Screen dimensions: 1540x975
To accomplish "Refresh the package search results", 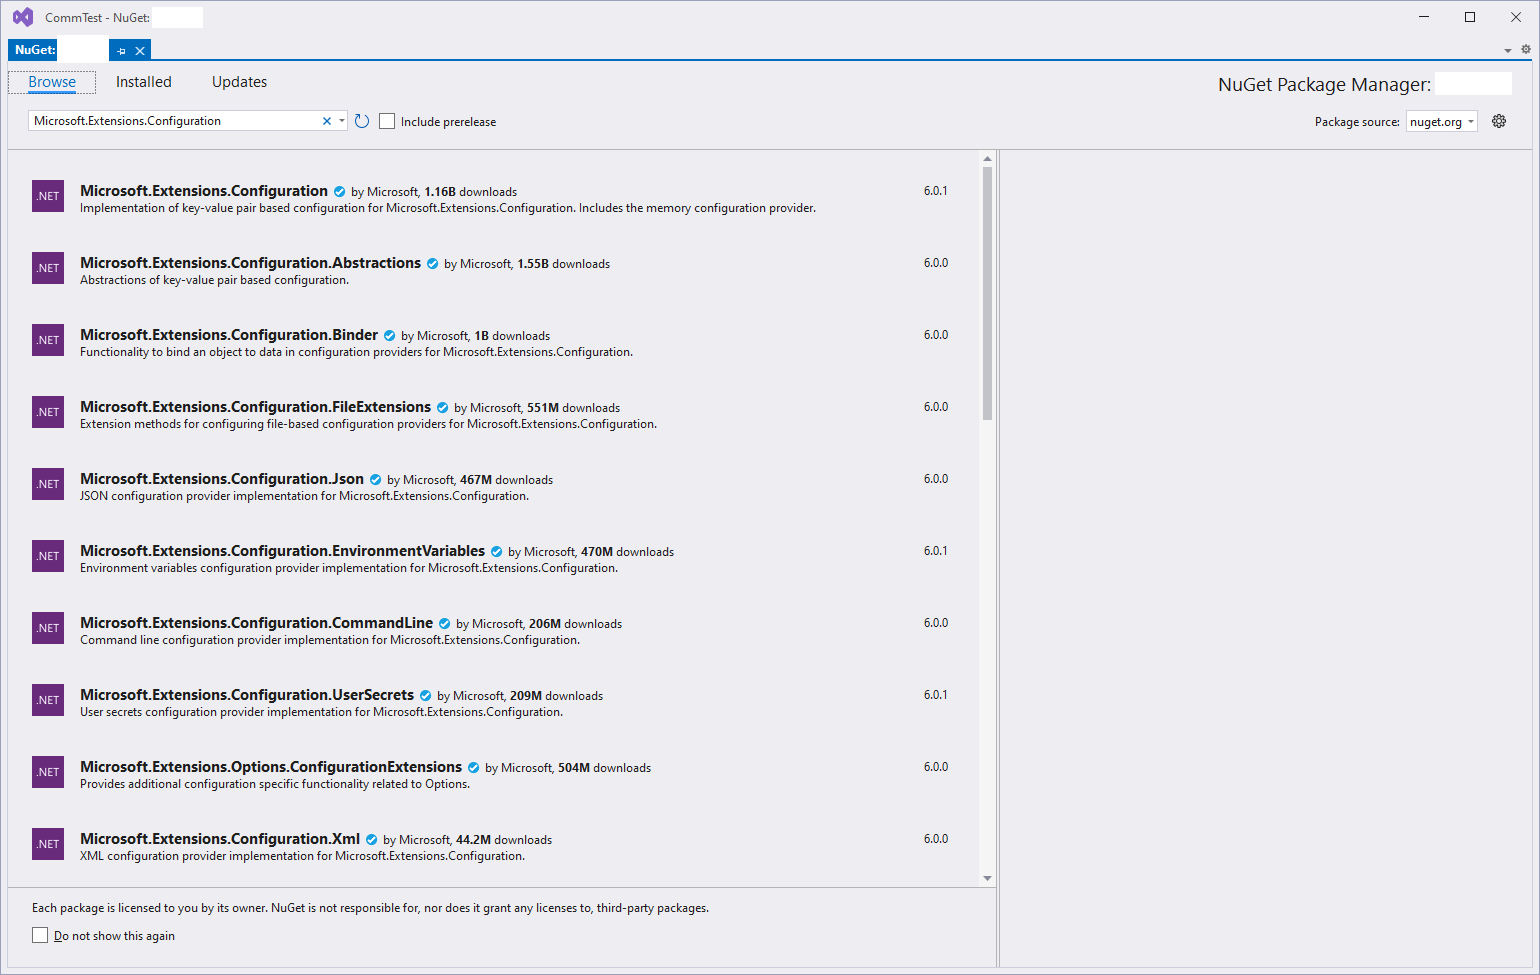I will (362, 121).
